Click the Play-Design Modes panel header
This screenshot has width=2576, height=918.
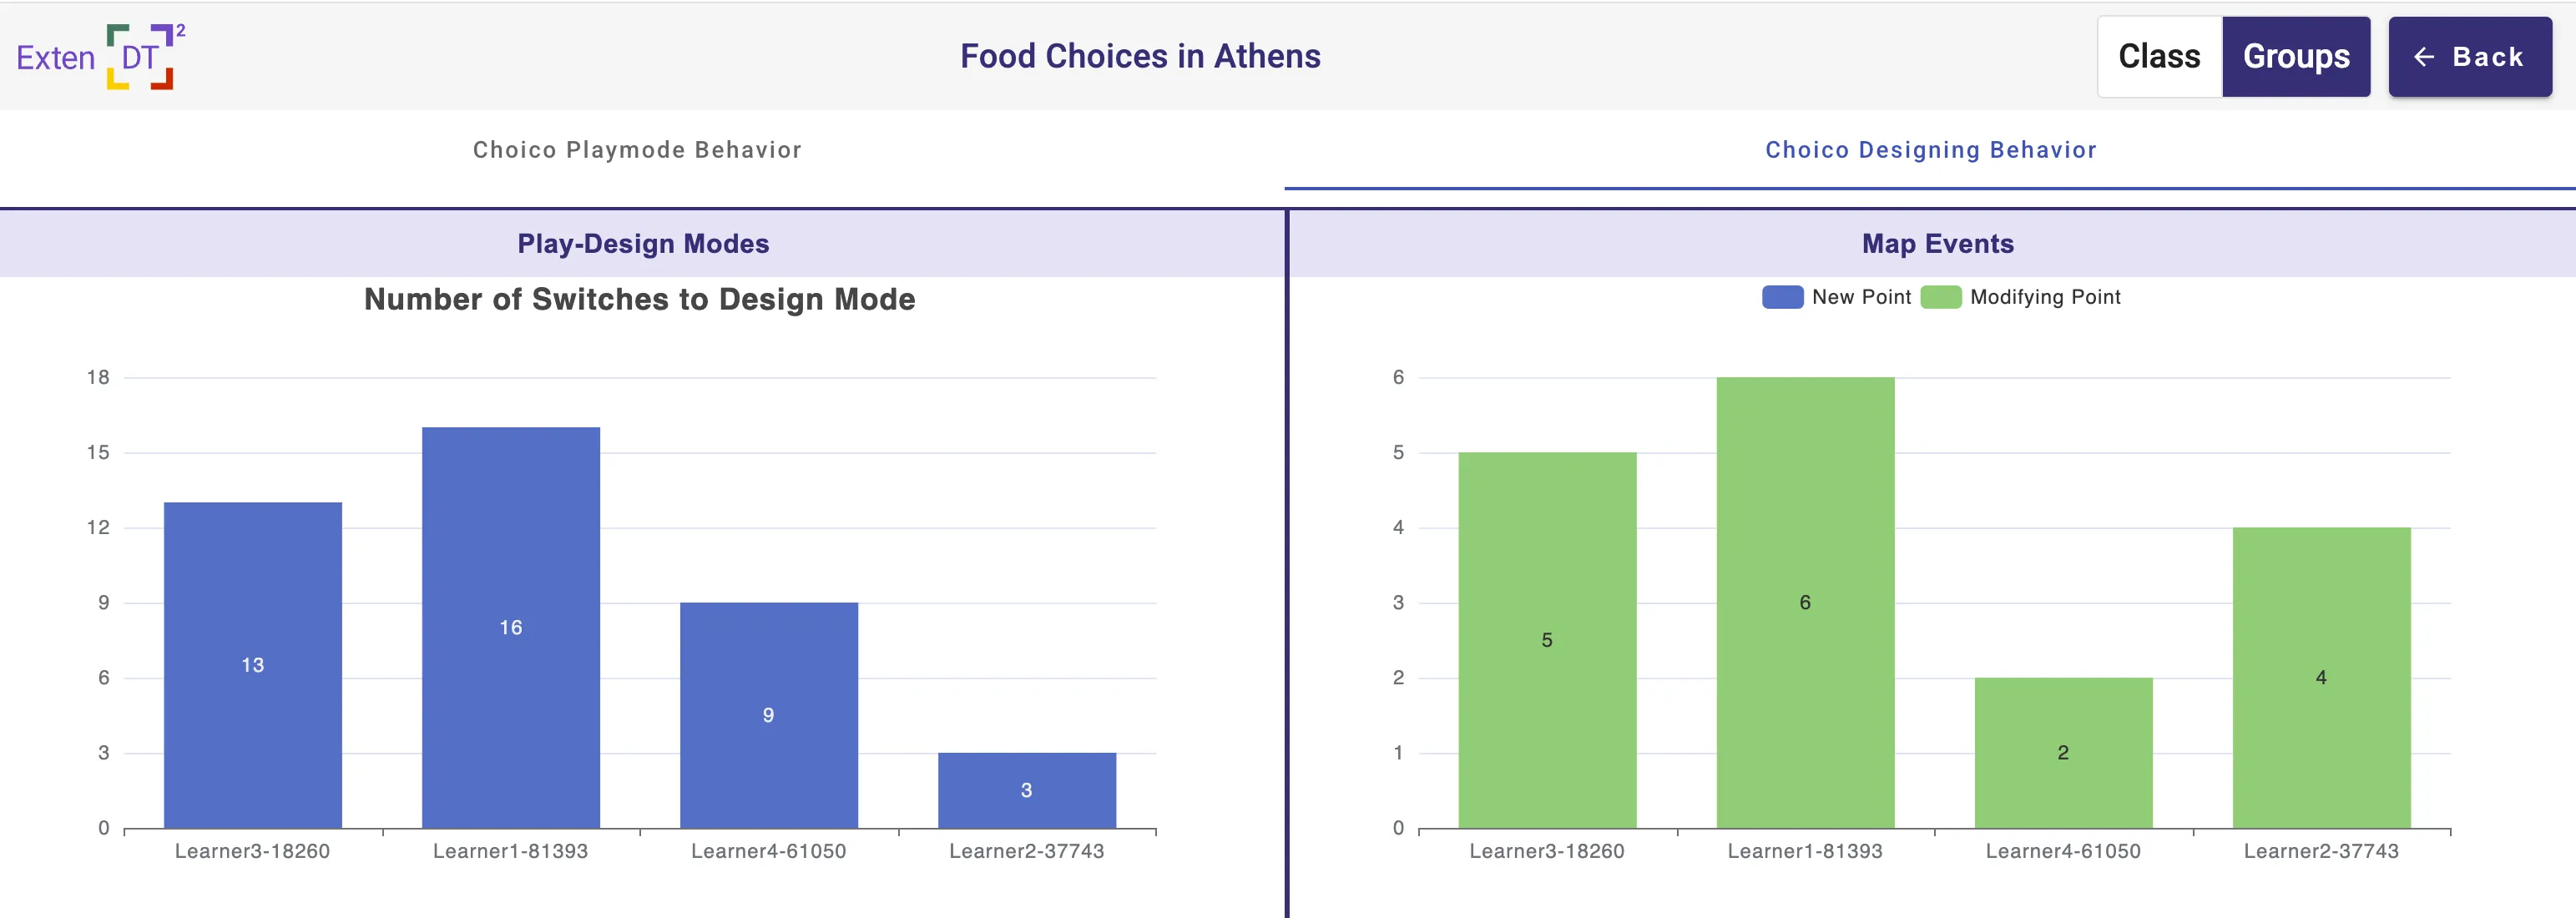pyautogui.click(x=643, y=244)
